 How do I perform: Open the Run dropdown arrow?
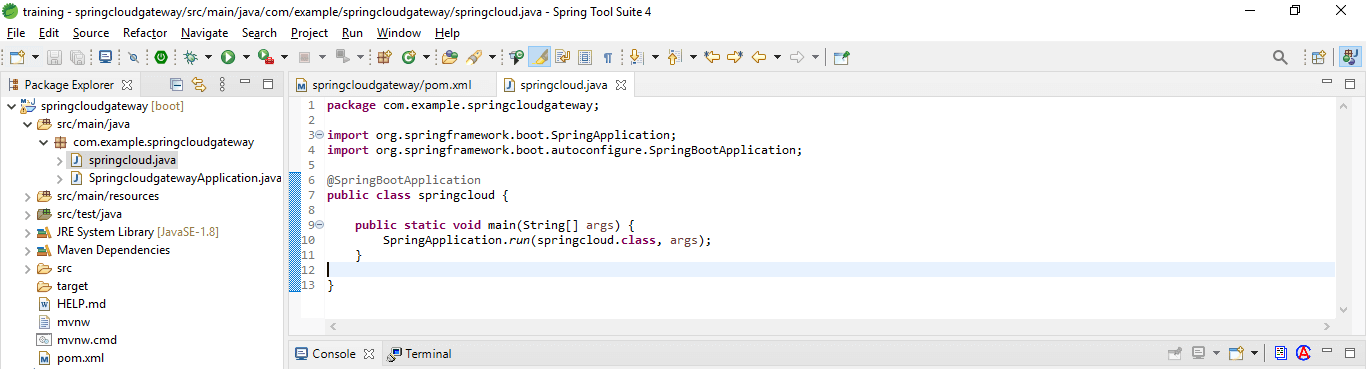(246, 57)
